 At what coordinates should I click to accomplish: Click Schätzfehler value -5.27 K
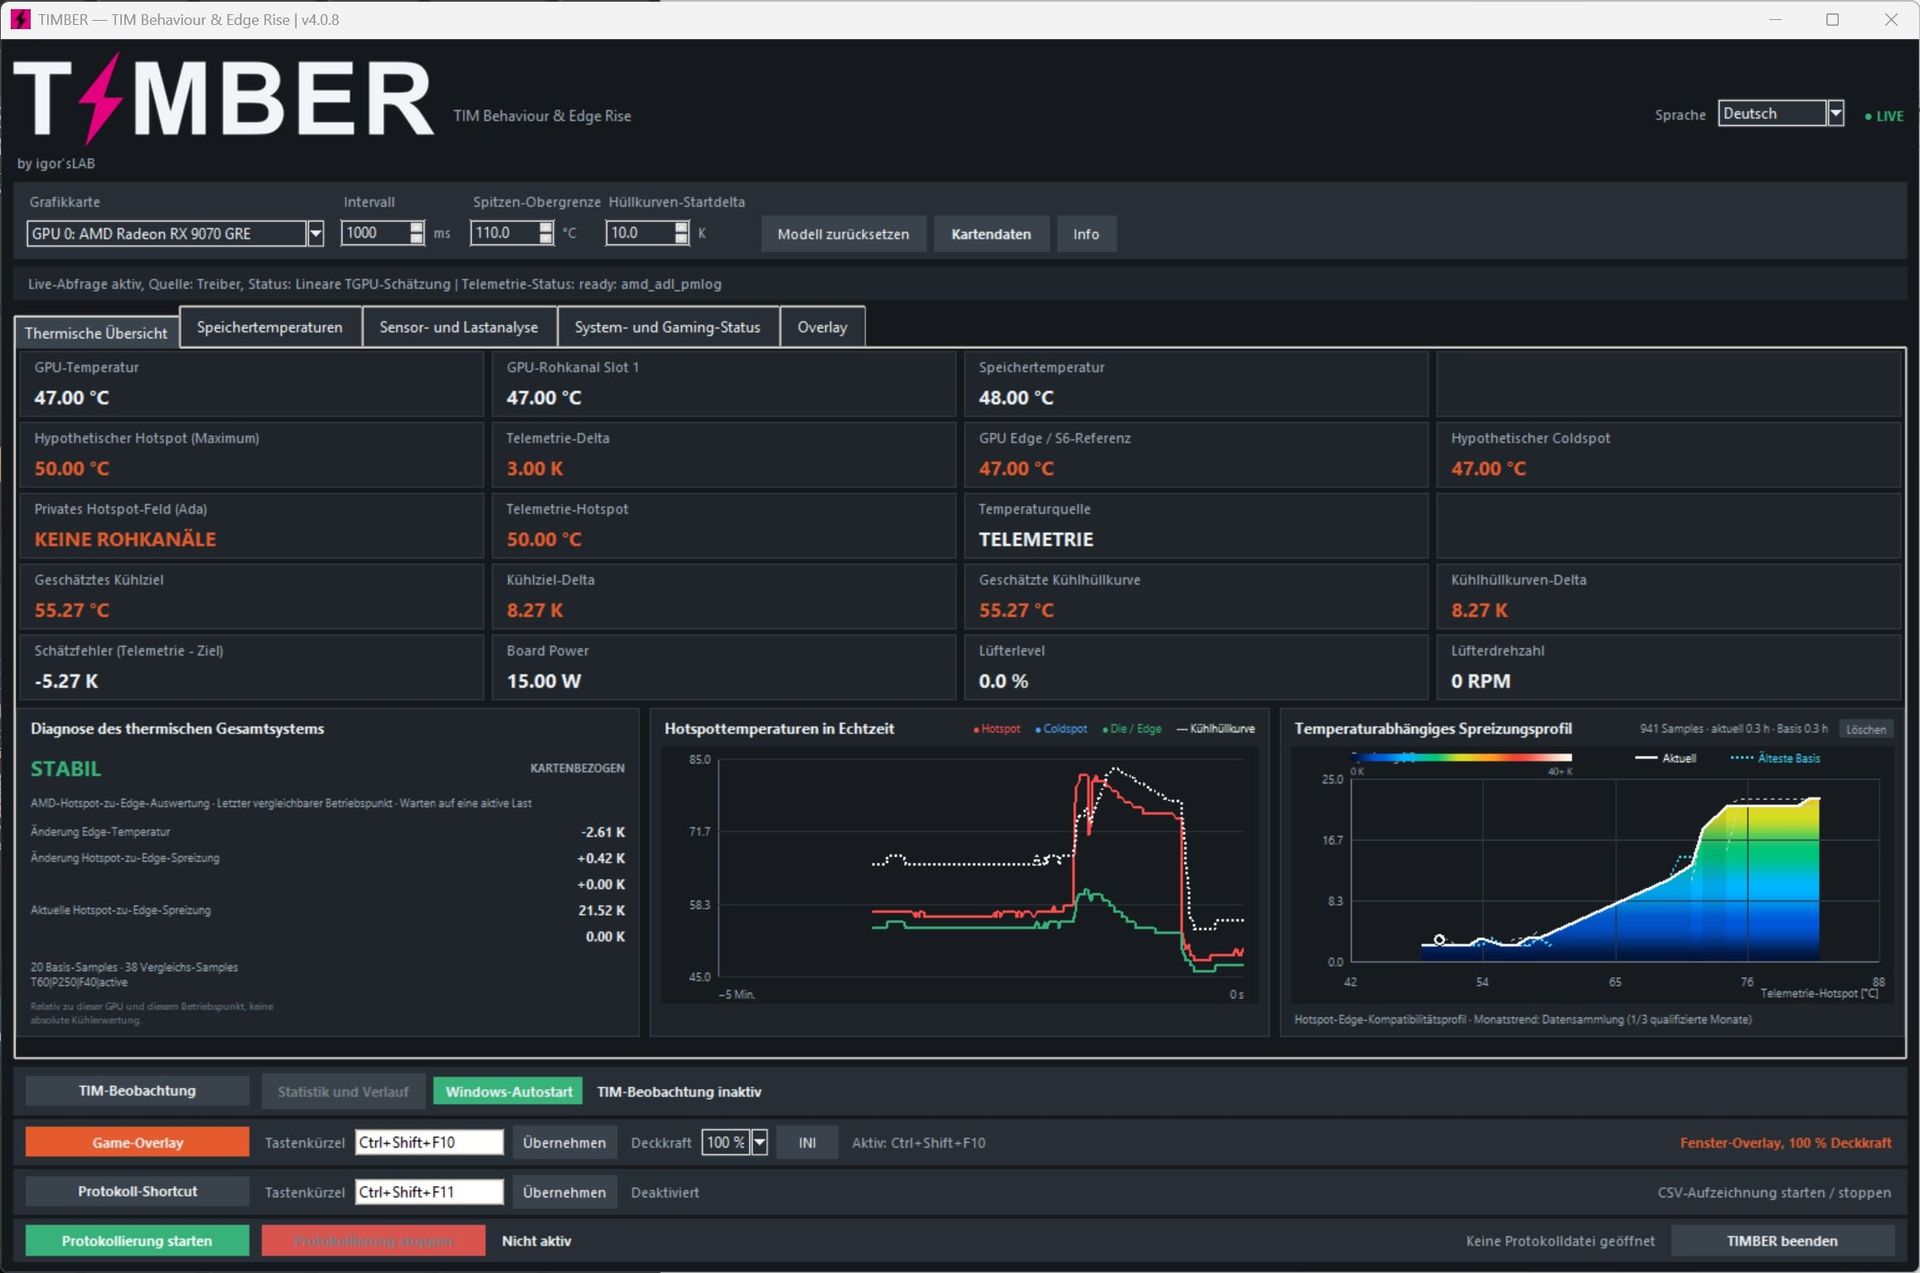[66, 681]
